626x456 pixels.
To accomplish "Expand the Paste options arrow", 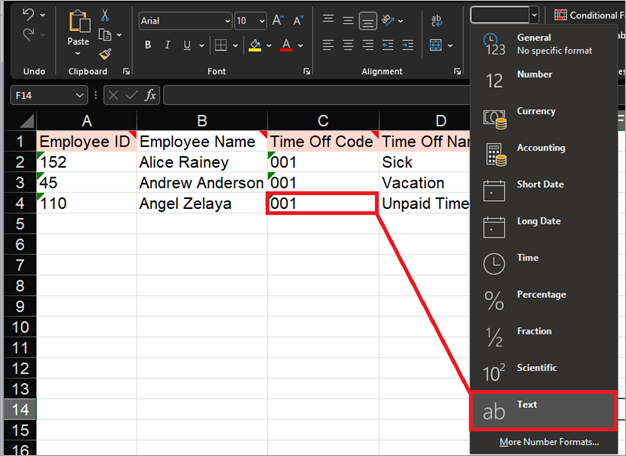I will (x=78, y=53).
